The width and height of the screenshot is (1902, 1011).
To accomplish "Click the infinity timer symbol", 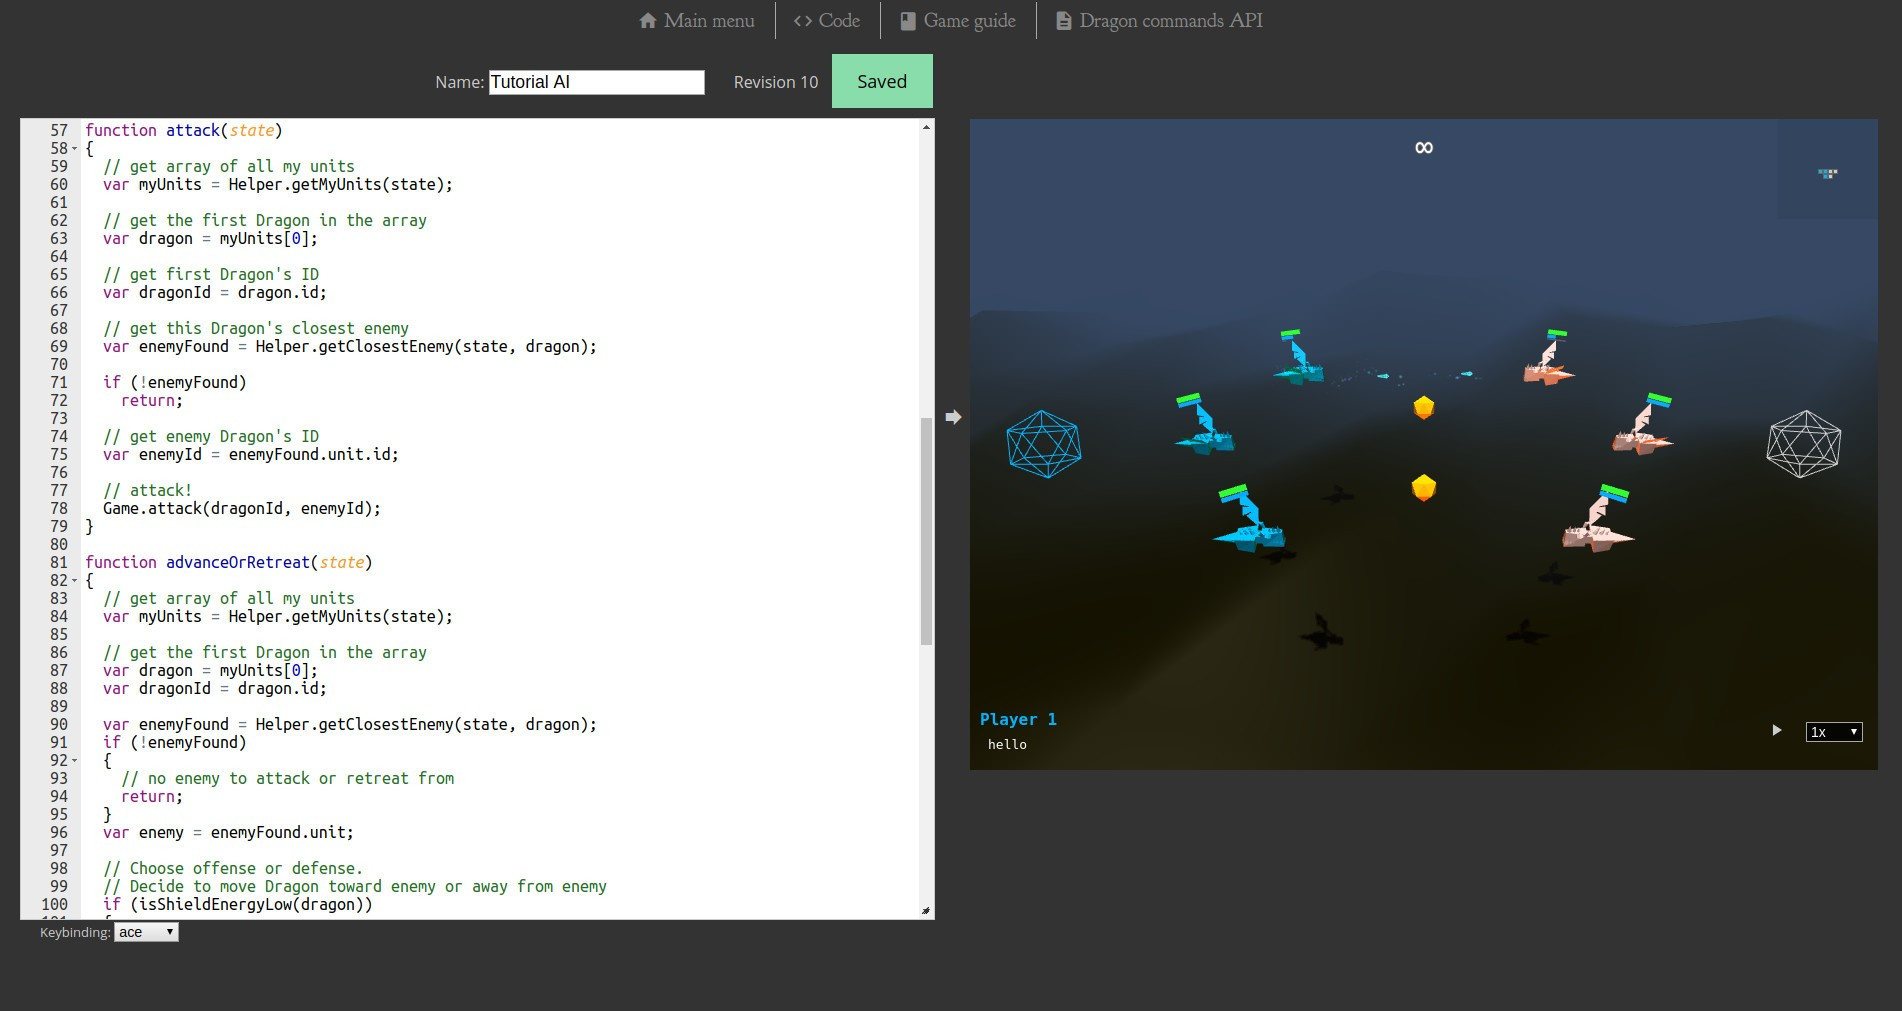I will tap(1424, 148).
